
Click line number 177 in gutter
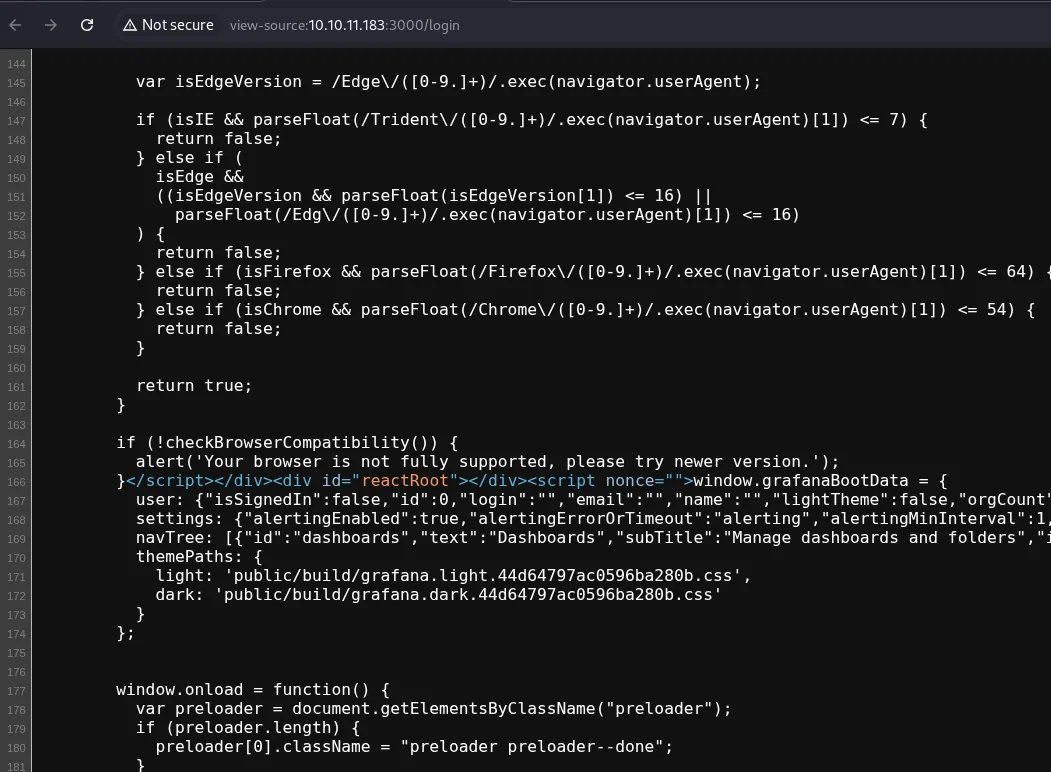[x=16, y=691]
